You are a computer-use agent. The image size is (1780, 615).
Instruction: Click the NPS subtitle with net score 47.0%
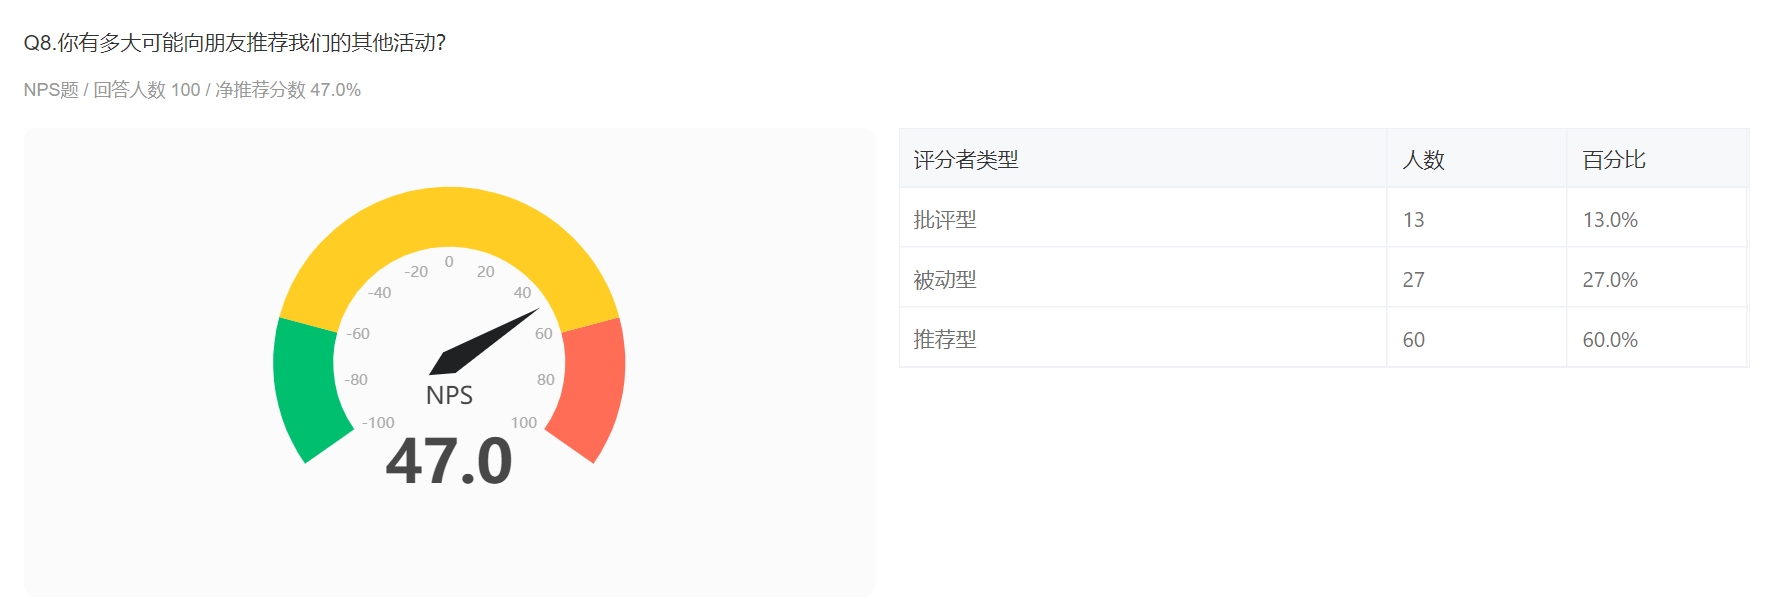pyautogui.click(x=192, y=90)
